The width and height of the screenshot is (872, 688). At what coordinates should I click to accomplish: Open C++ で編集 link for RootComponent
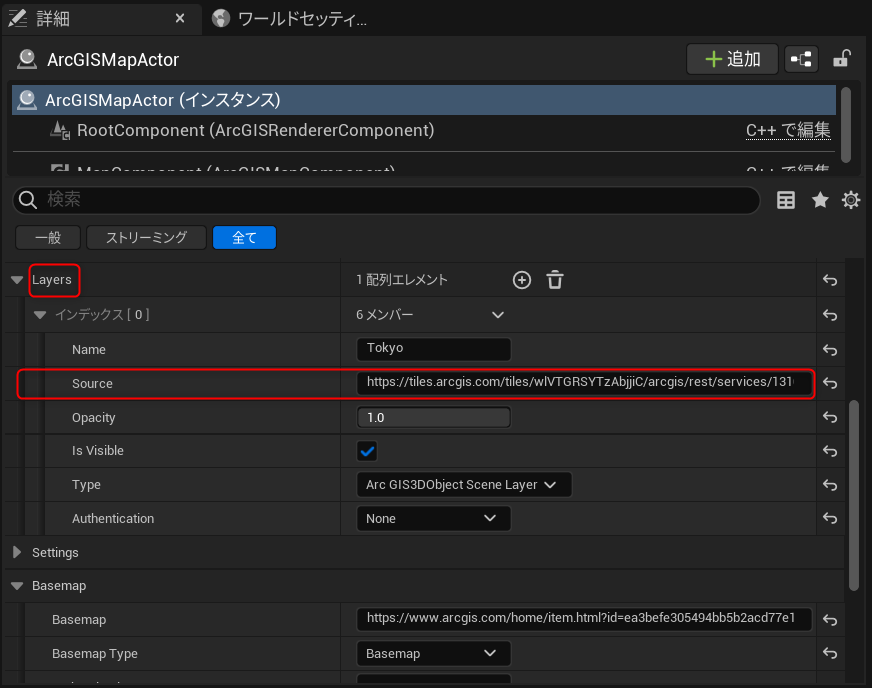[x=788, y=130]
